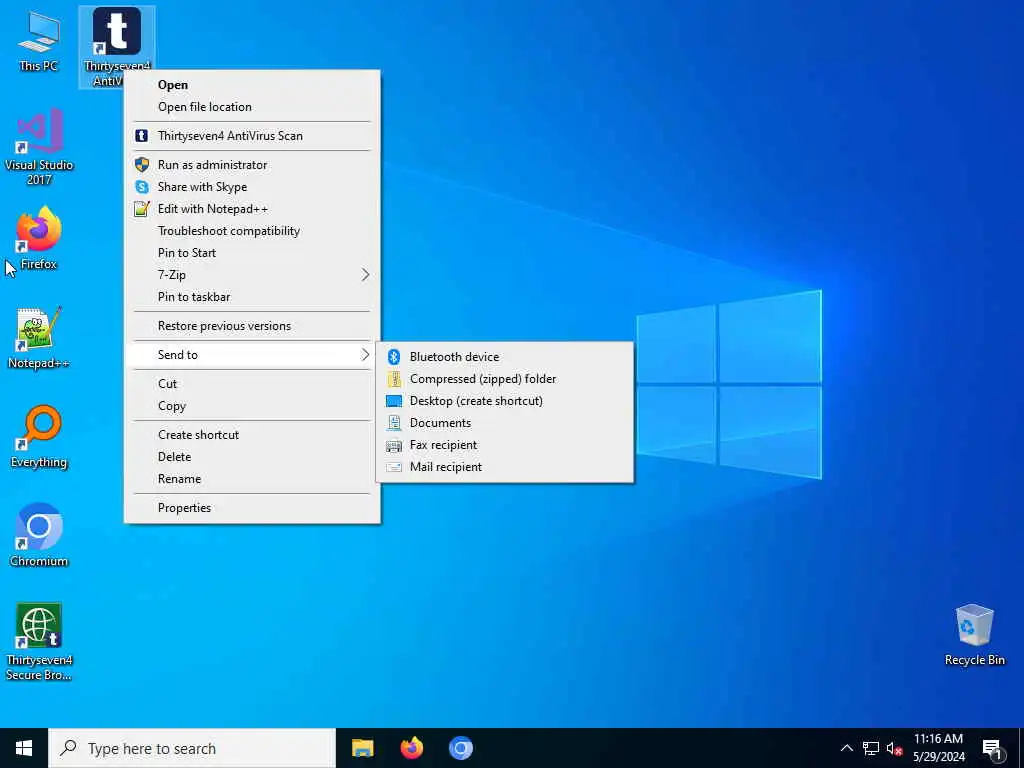
Task: Select Chromium desktop shortcut
Action: pos(39,535)
